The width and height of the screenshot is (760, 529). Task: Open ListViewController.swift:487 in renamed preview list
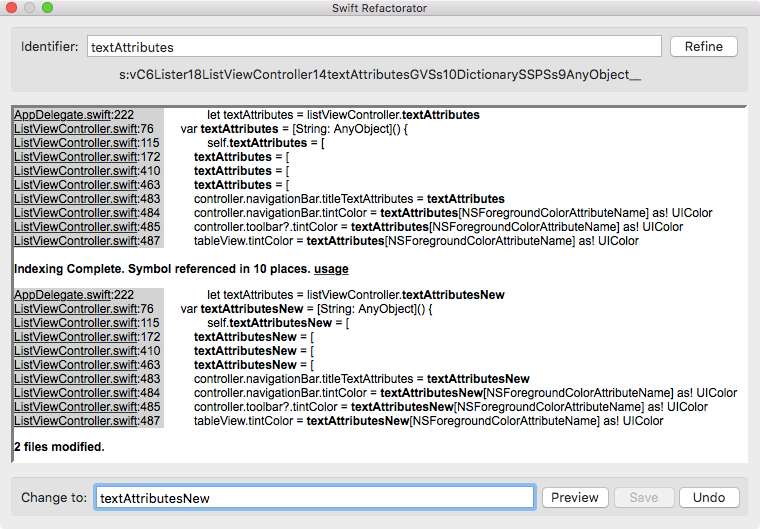pos(87,421)
